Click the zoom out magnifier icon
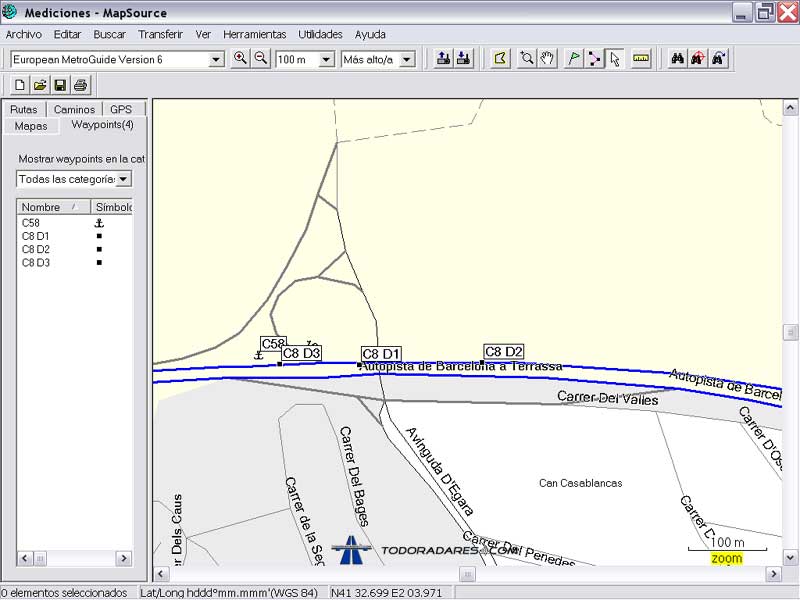The width and height of the screenshot is (800, 600). pos(261,59)
